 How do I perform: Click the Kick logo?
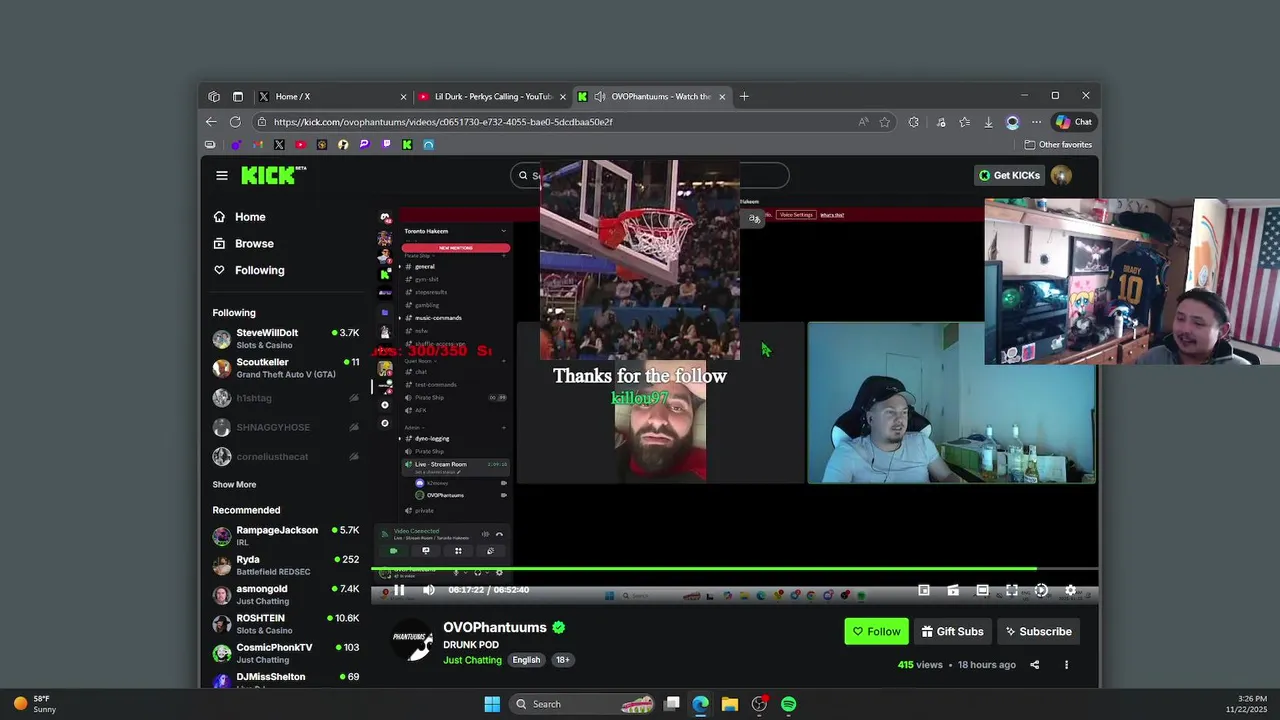click(x=273, y=175)
